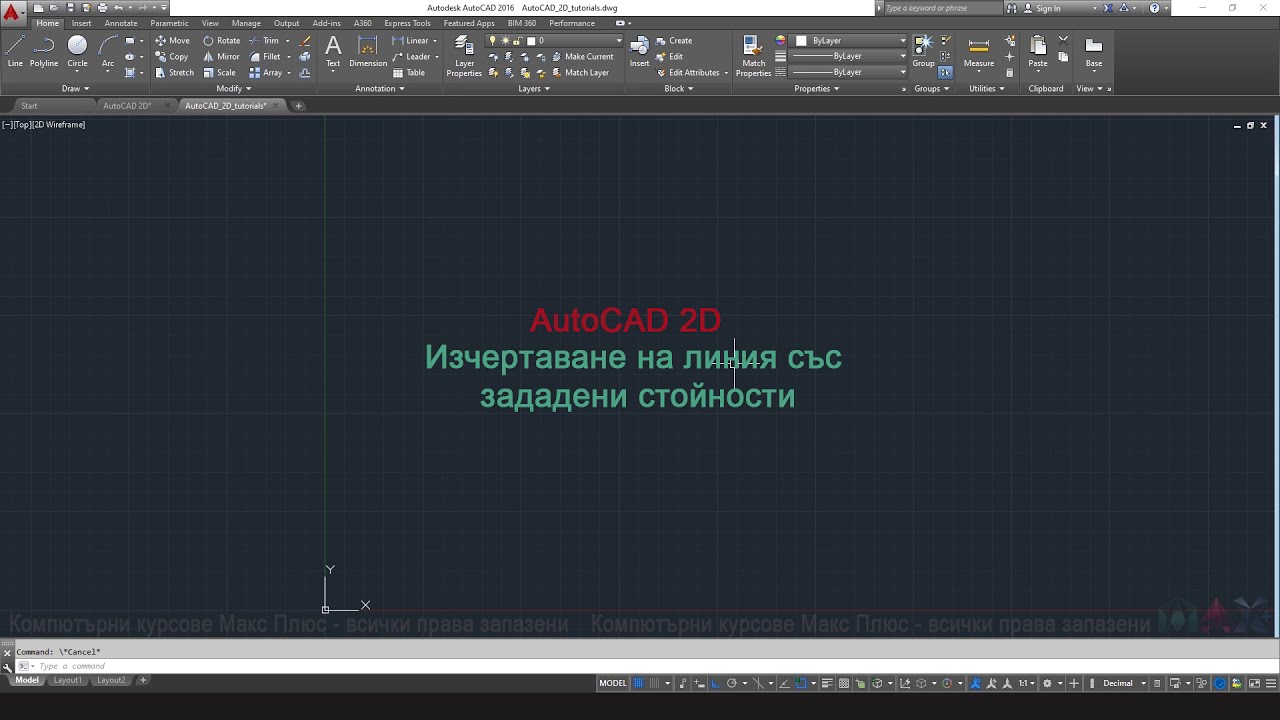Click the Mirror tool
Image resolution: width=1280 pixels, height=720 pixels.
pos(222,57)
